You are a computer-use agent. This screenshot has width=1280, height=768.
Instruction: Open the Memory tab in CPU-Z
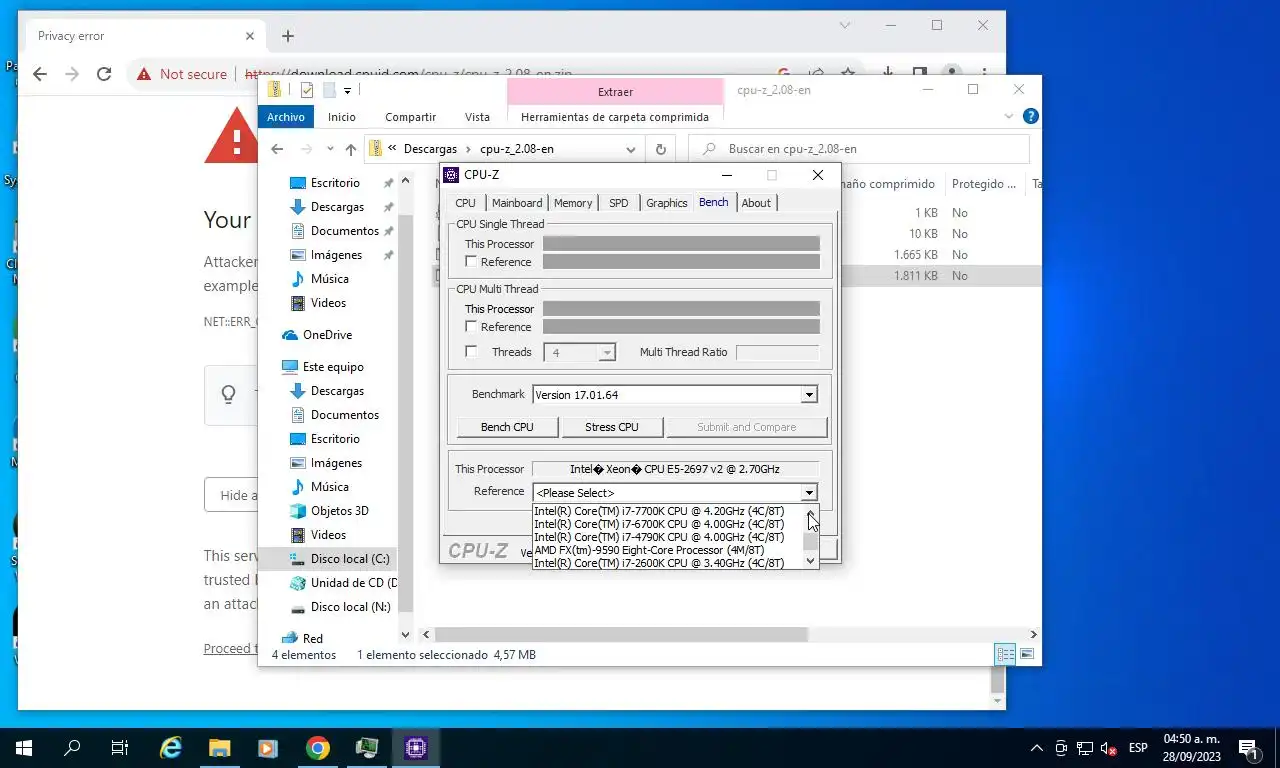573,203
